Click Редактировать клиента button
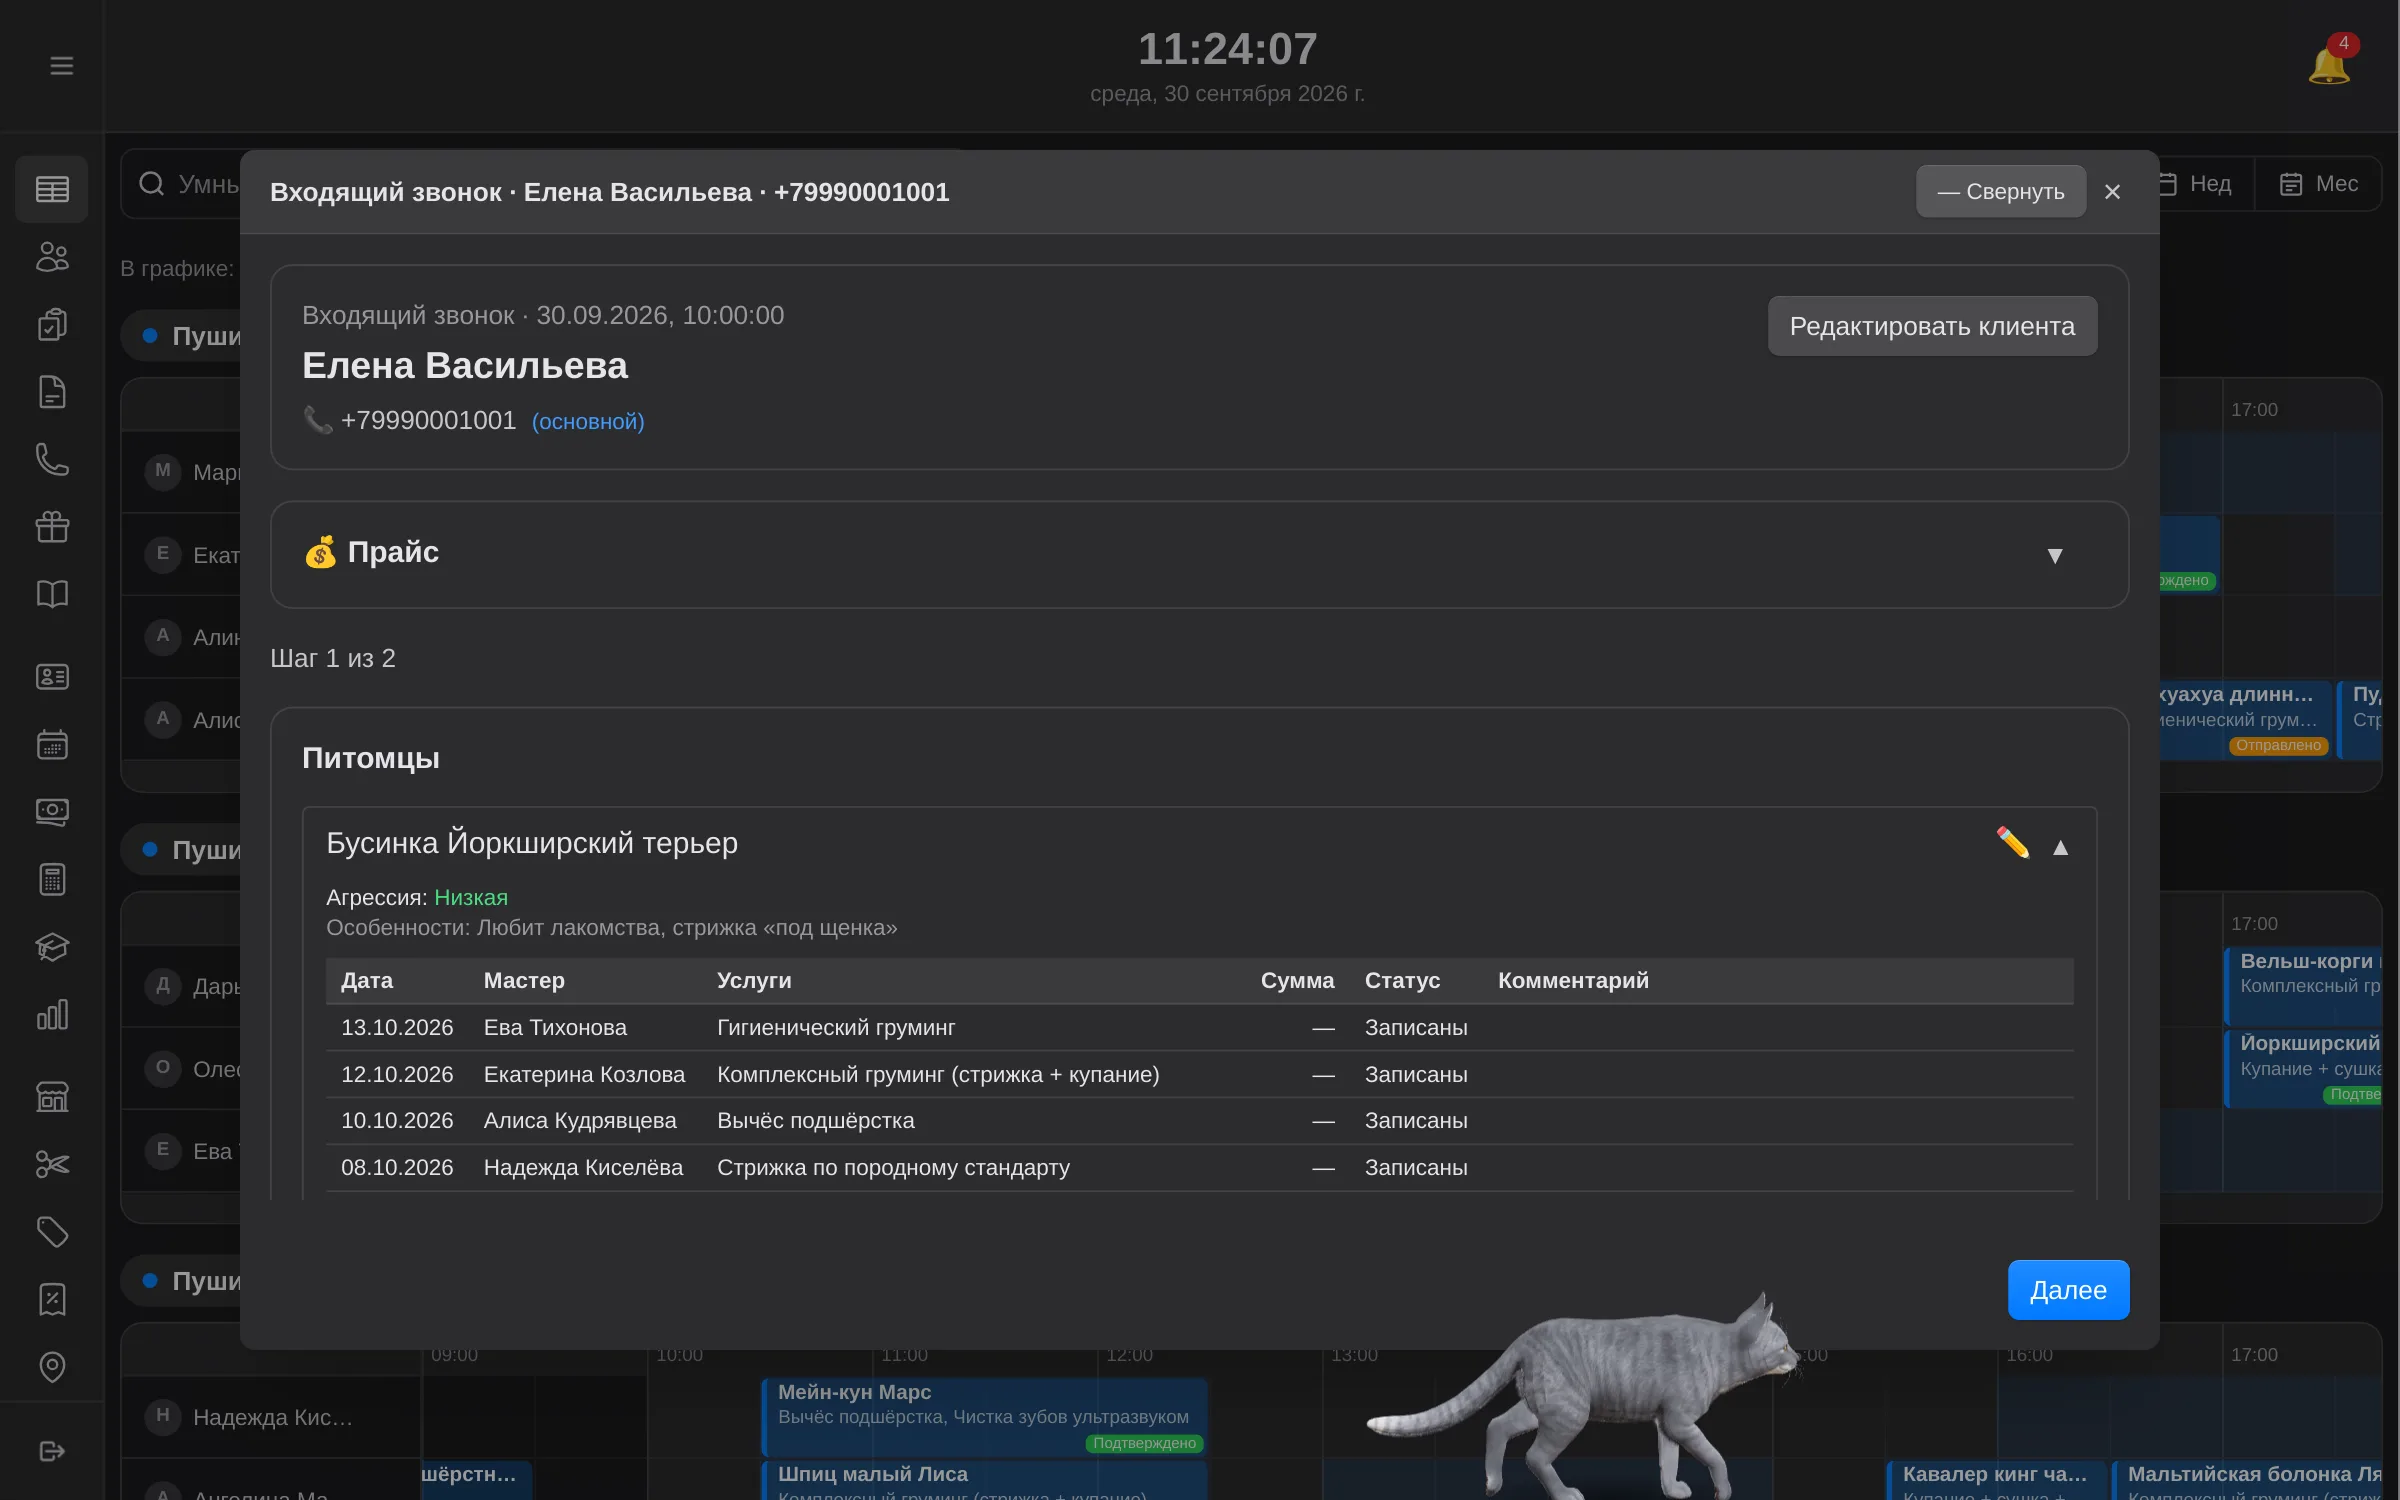This screenshot has width=2400, height=1500. click(x=1932, y=326)
